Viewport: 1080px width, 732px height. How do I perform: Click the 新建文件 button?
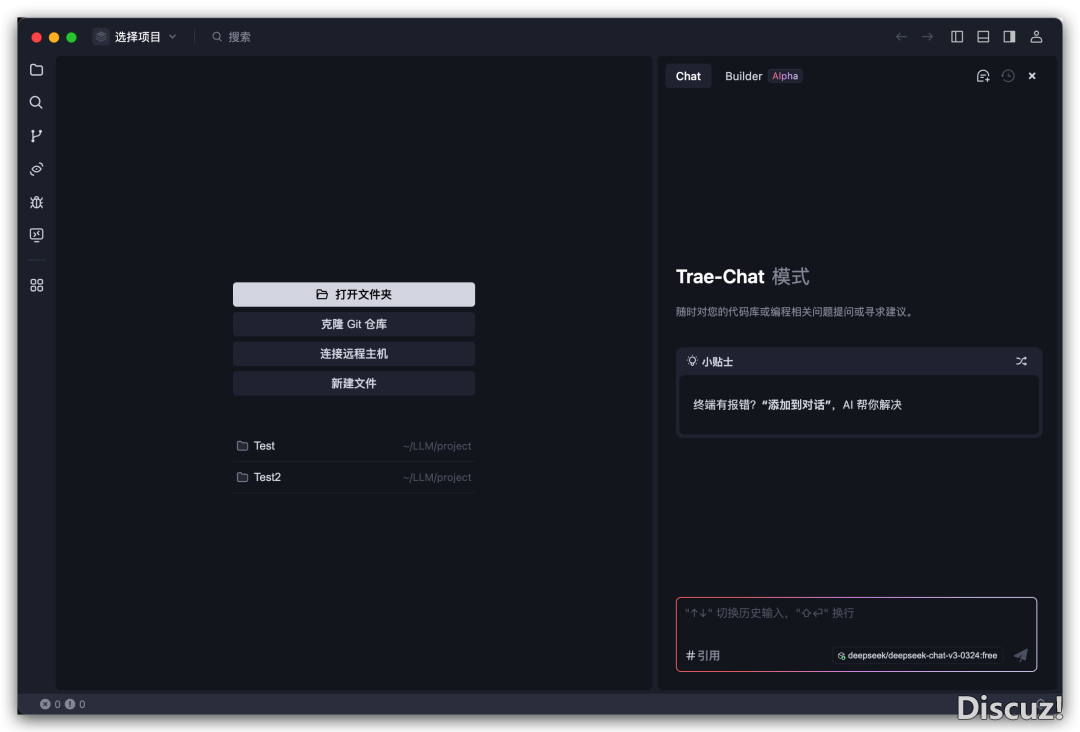tap(353, 383)
